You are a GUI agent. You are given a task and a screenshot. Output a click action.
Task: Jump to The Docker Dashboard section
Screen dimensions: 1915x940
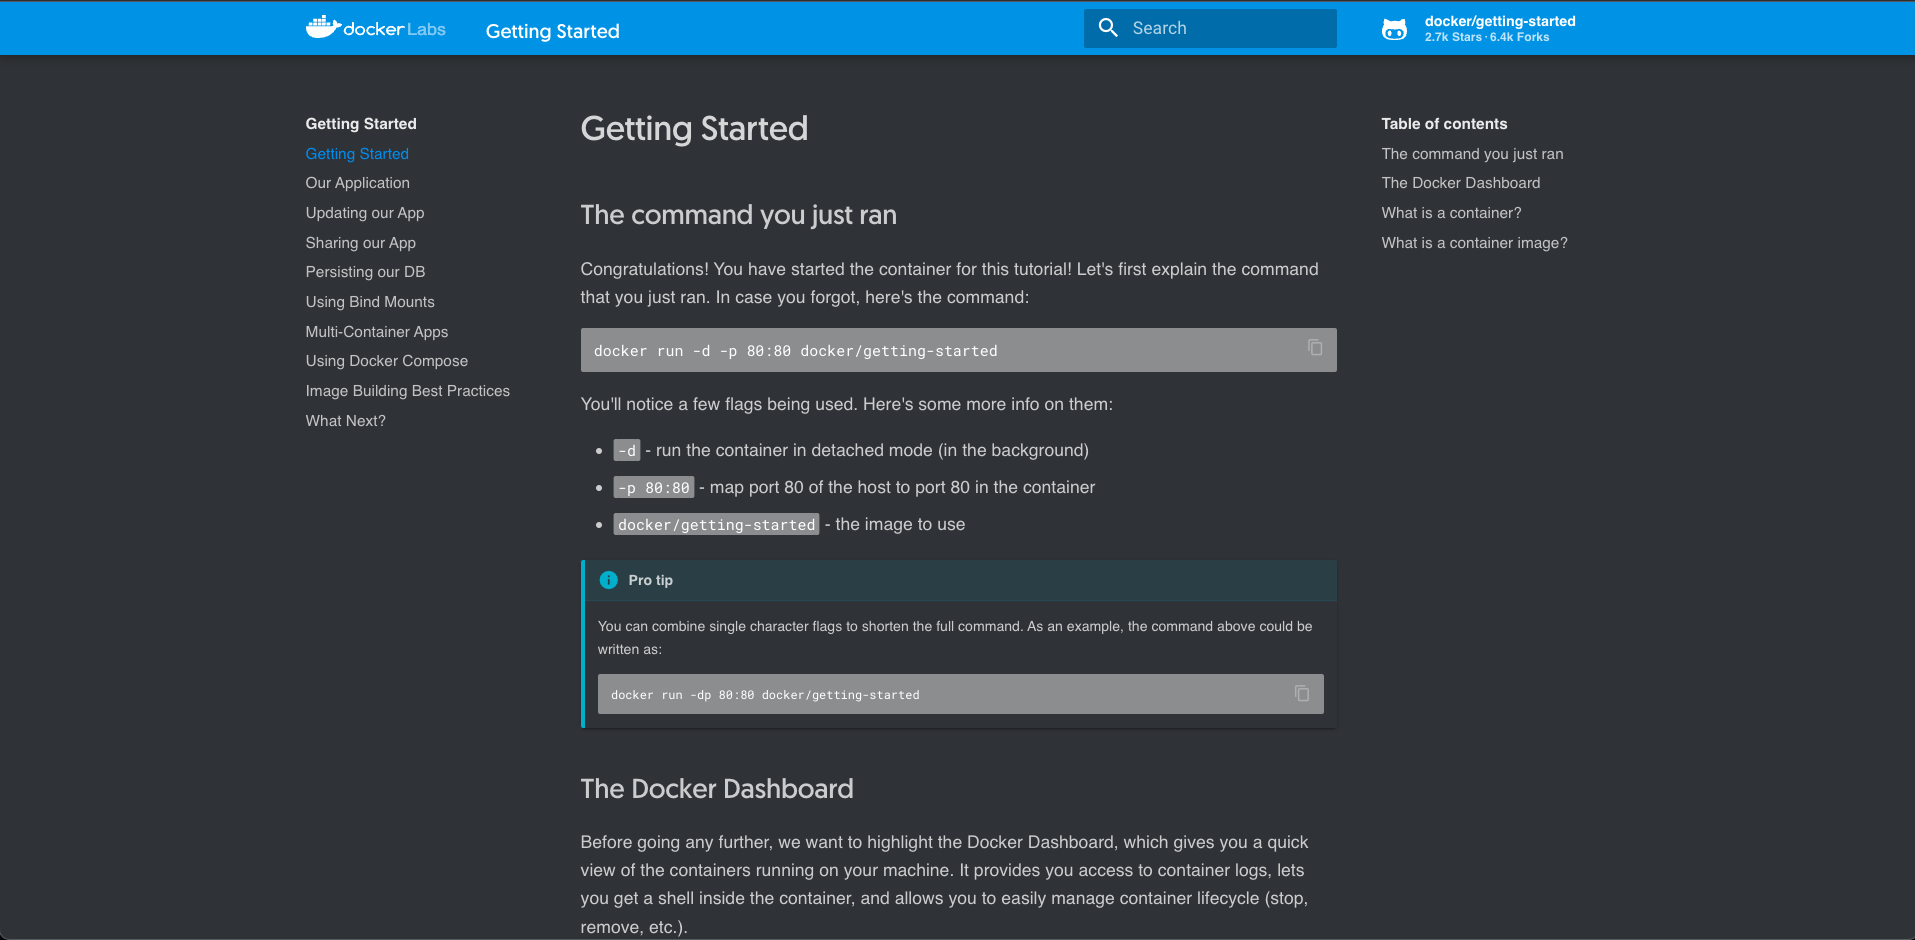[x=1460, y=183]
